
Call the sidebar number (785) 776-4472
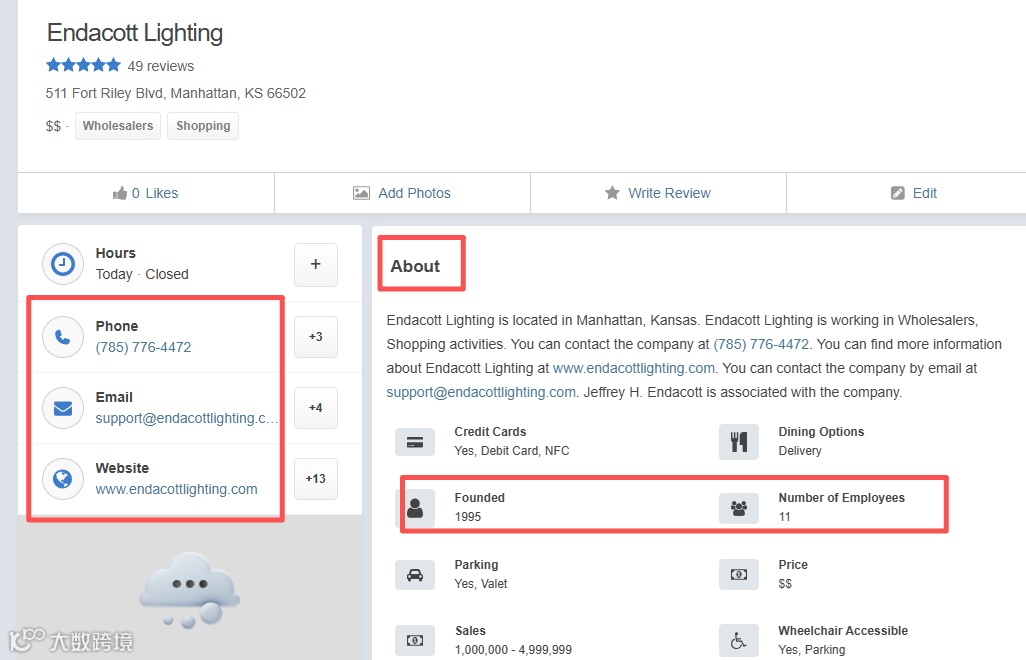[143, 347]
